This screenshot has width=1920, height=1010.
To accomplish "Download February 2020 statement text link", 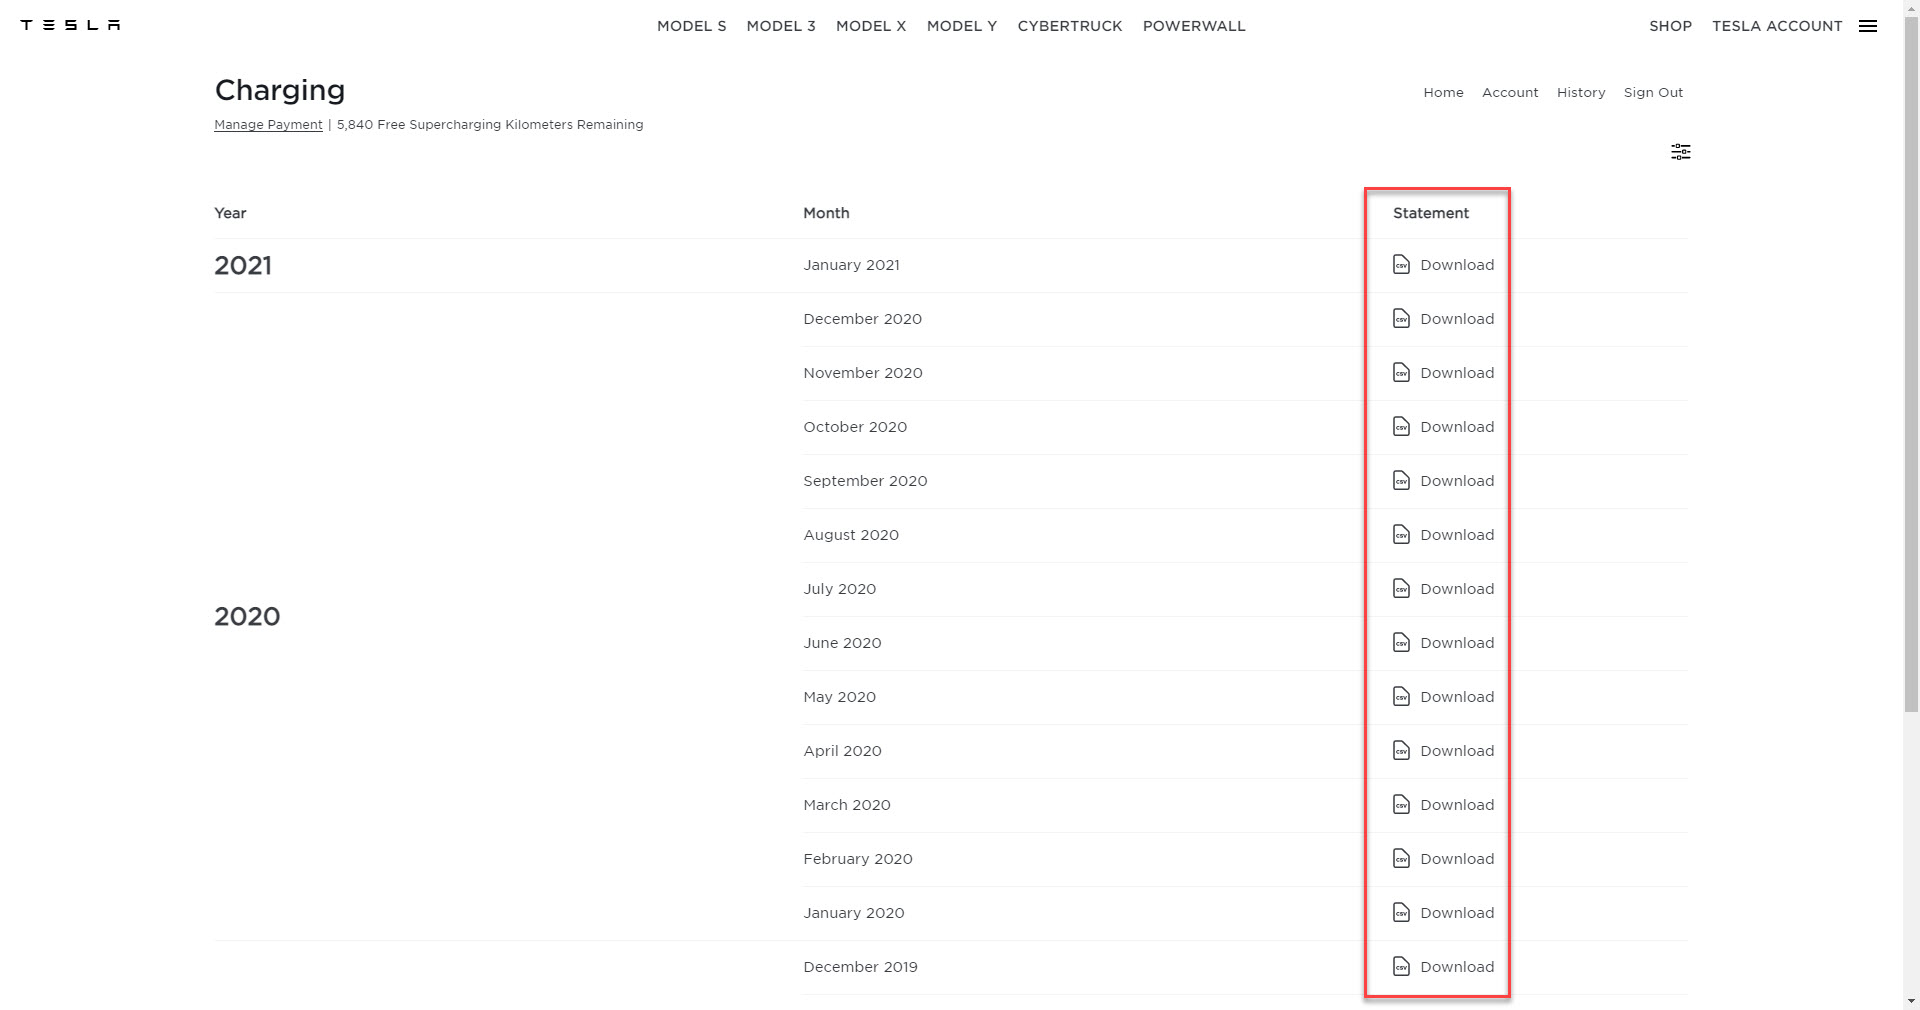I will tap(1457, 859).
